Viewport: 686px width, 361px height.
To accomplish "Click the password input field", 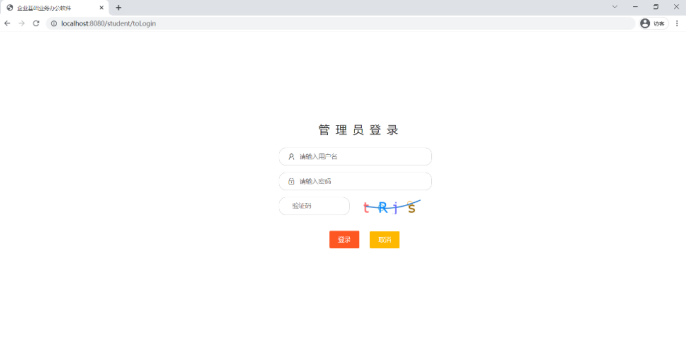I will point(355,181).
